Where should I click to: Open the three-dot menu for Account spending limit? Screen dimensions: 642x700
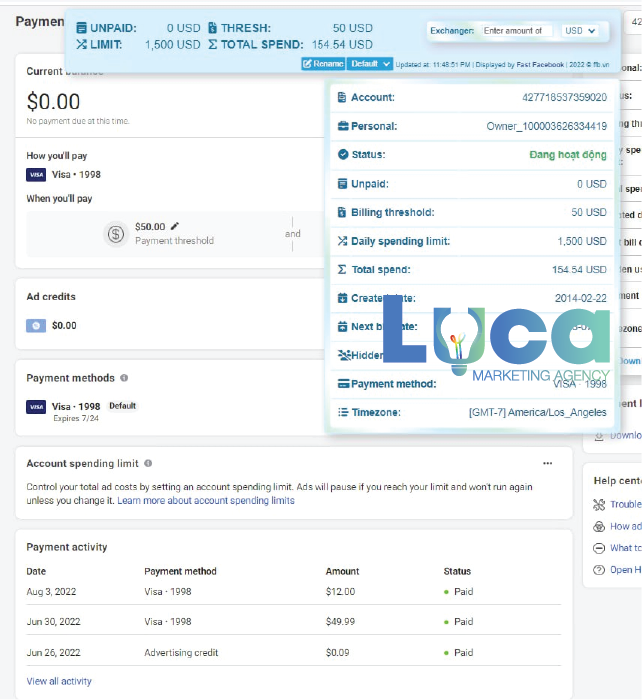click(548, 463)
